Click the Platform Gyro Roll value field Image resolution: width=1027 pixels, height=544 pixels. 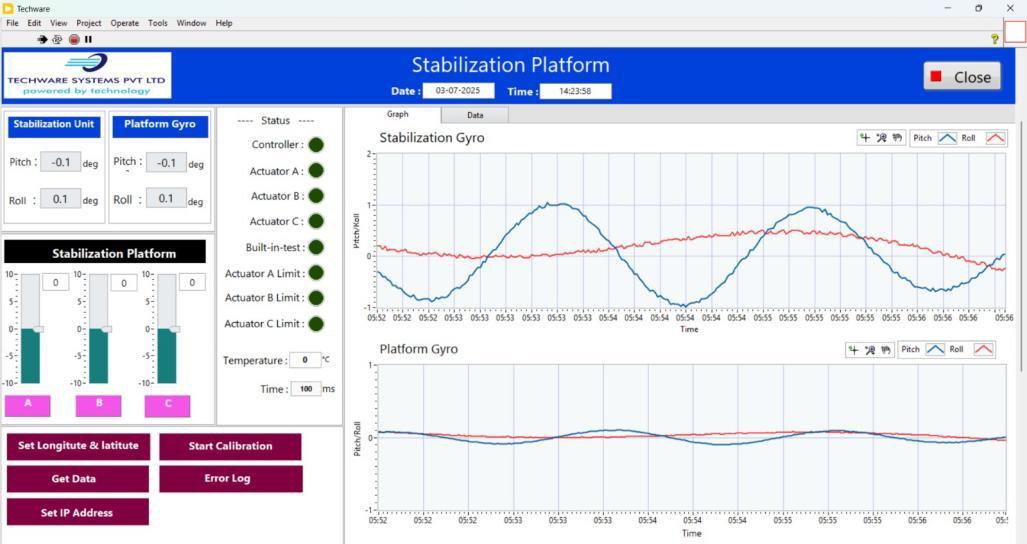pos(166,198)
